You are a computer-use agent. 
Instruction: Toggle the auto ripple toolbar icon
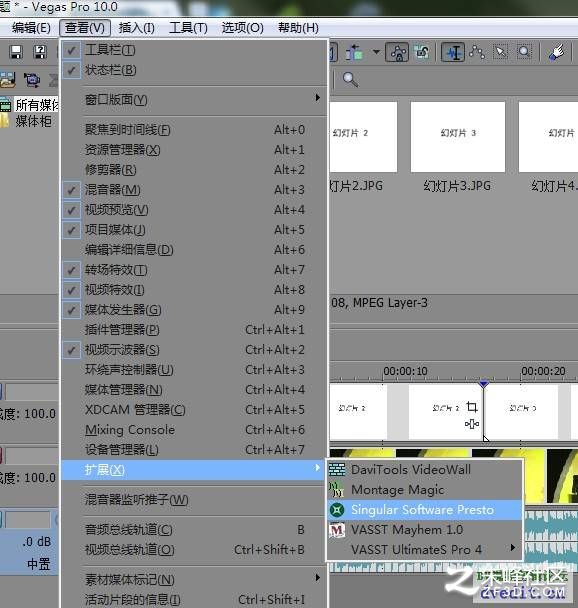coord(355,52)
